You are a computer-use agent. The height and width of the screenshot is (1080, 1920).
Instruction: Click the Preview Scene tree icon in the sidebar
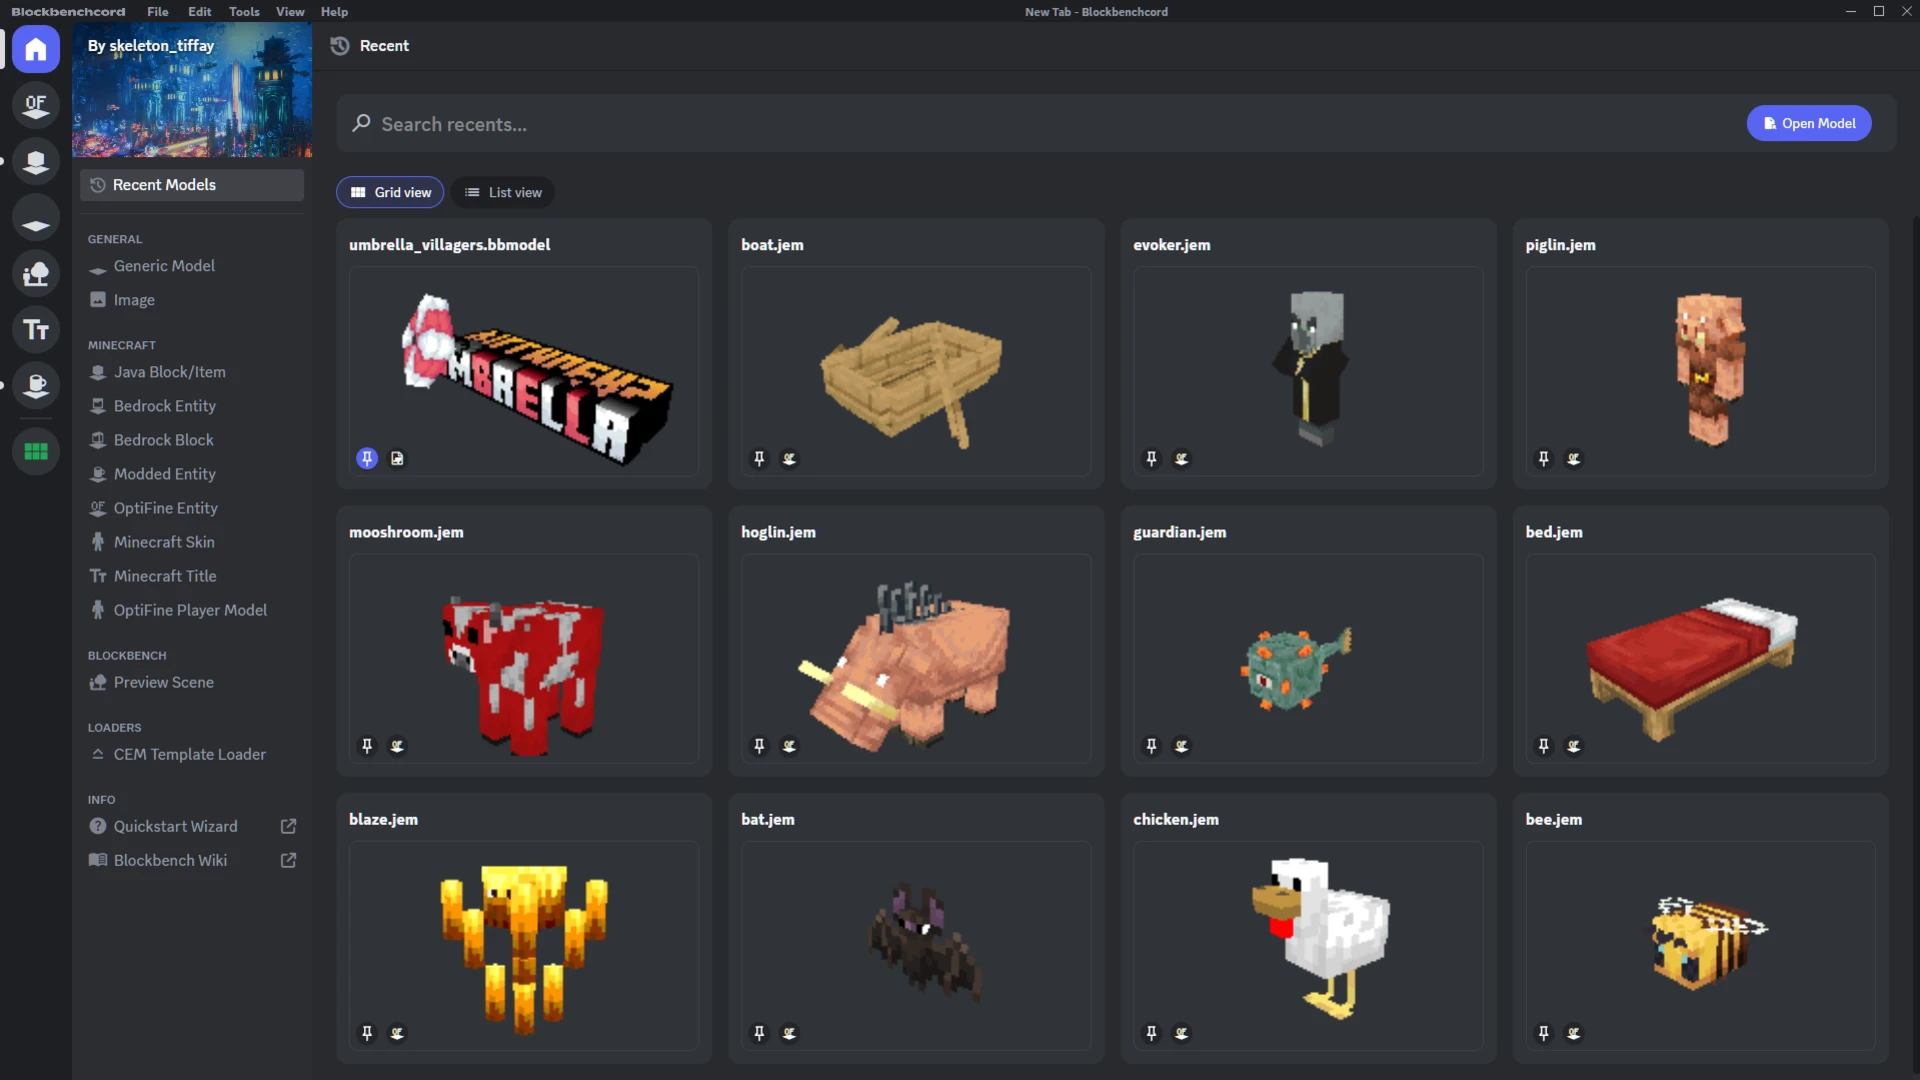[36, 273]
